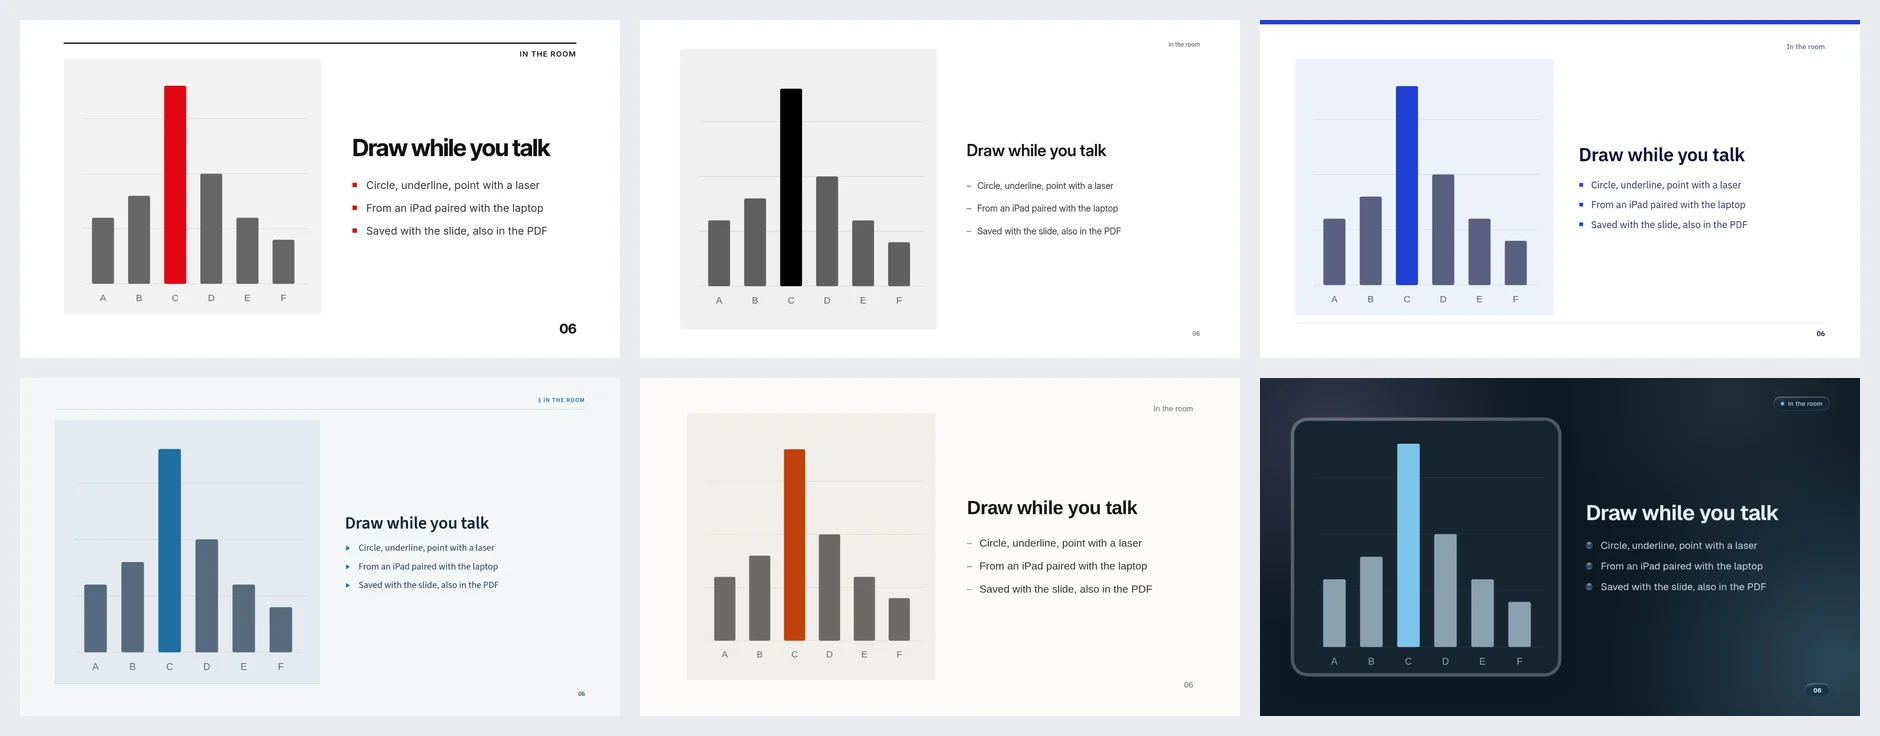The height and width of the screenshot is (736, 1880).
Task: Click the bold uppercase 'IN THE ROOM' header
Action: click(x=547, y=54)
